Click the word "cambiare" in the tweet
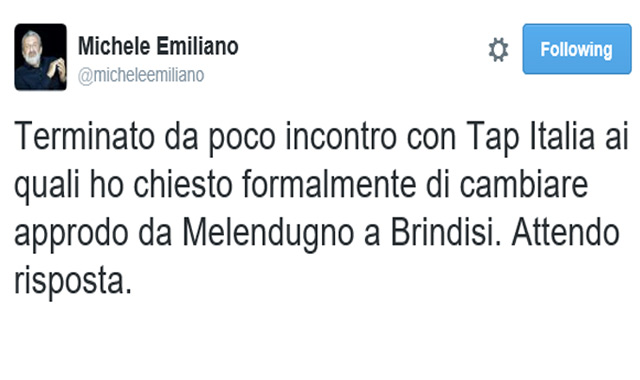This screenshot has width=640, height=380. [524, 184]
